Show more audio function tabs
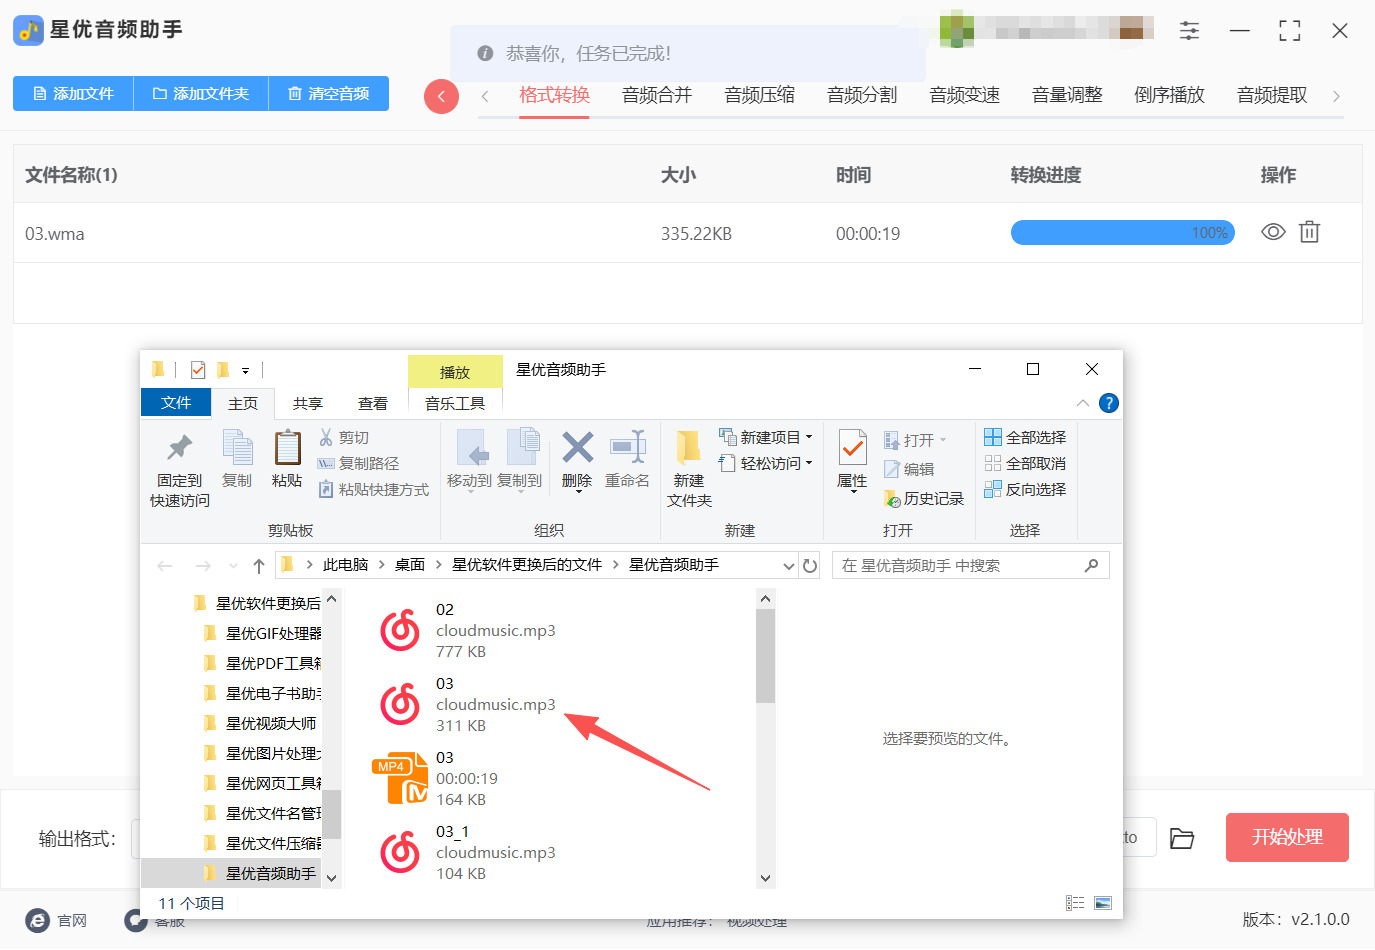The image size is (1375, 950). point(1336,96)
